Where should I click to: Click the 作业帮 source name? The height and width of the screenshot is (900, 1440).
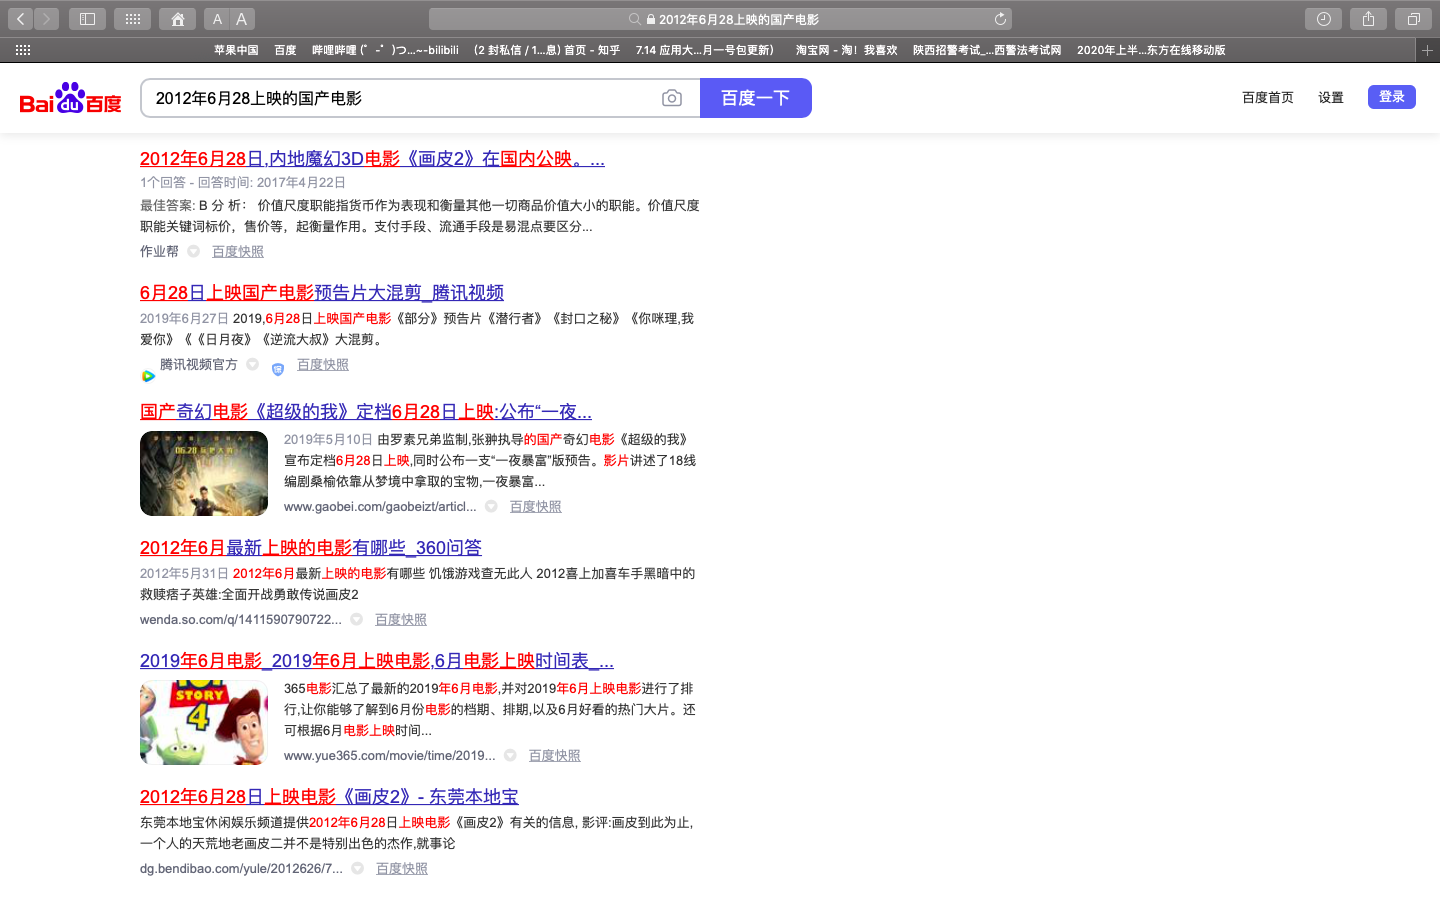(x=159, y=251)
